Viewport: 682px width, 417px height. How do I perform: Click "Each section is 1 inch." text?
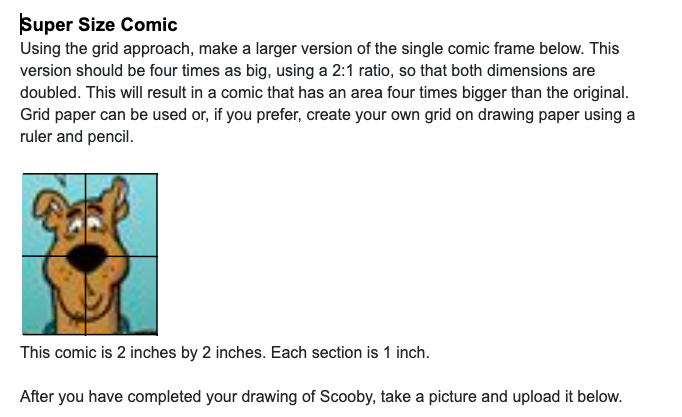[x=350, y=353]
